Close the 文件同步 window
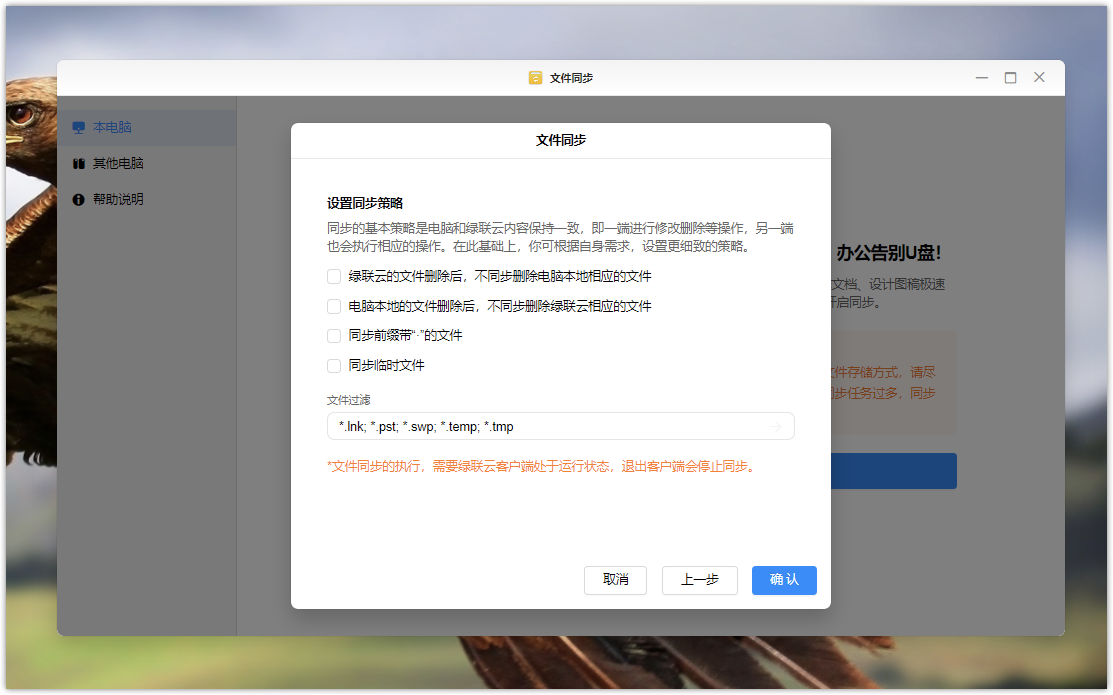The width and height of the screenshot is (1113, 695). 1039,78
